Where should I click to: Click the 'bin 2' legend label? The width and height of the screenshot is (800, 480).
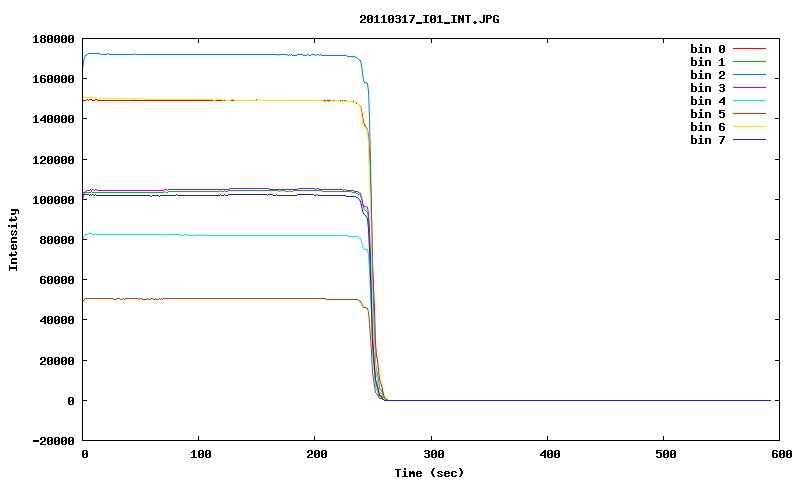point(708,75)
